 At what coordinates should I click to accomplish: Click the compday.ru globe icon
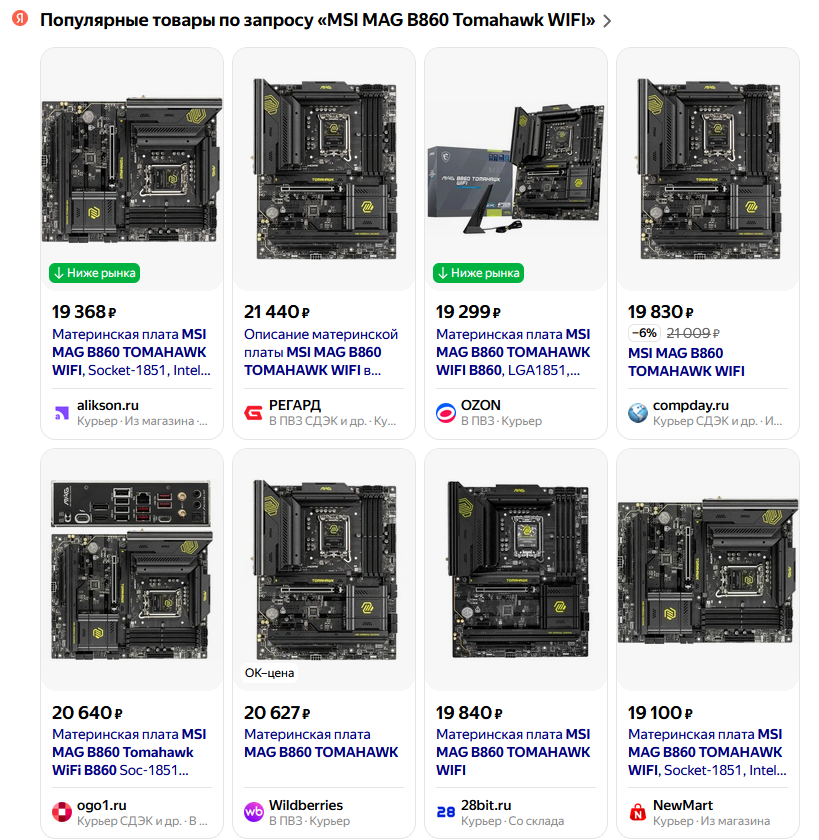pos(638,413)
